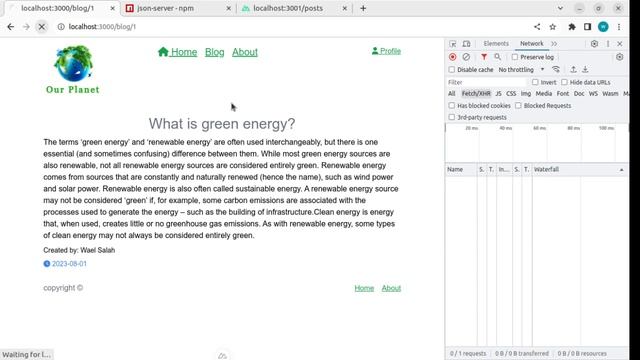Toggle the browser side panel icon
Image resolution: width=640 pixels, height=360 pixels.
point(587,27)
